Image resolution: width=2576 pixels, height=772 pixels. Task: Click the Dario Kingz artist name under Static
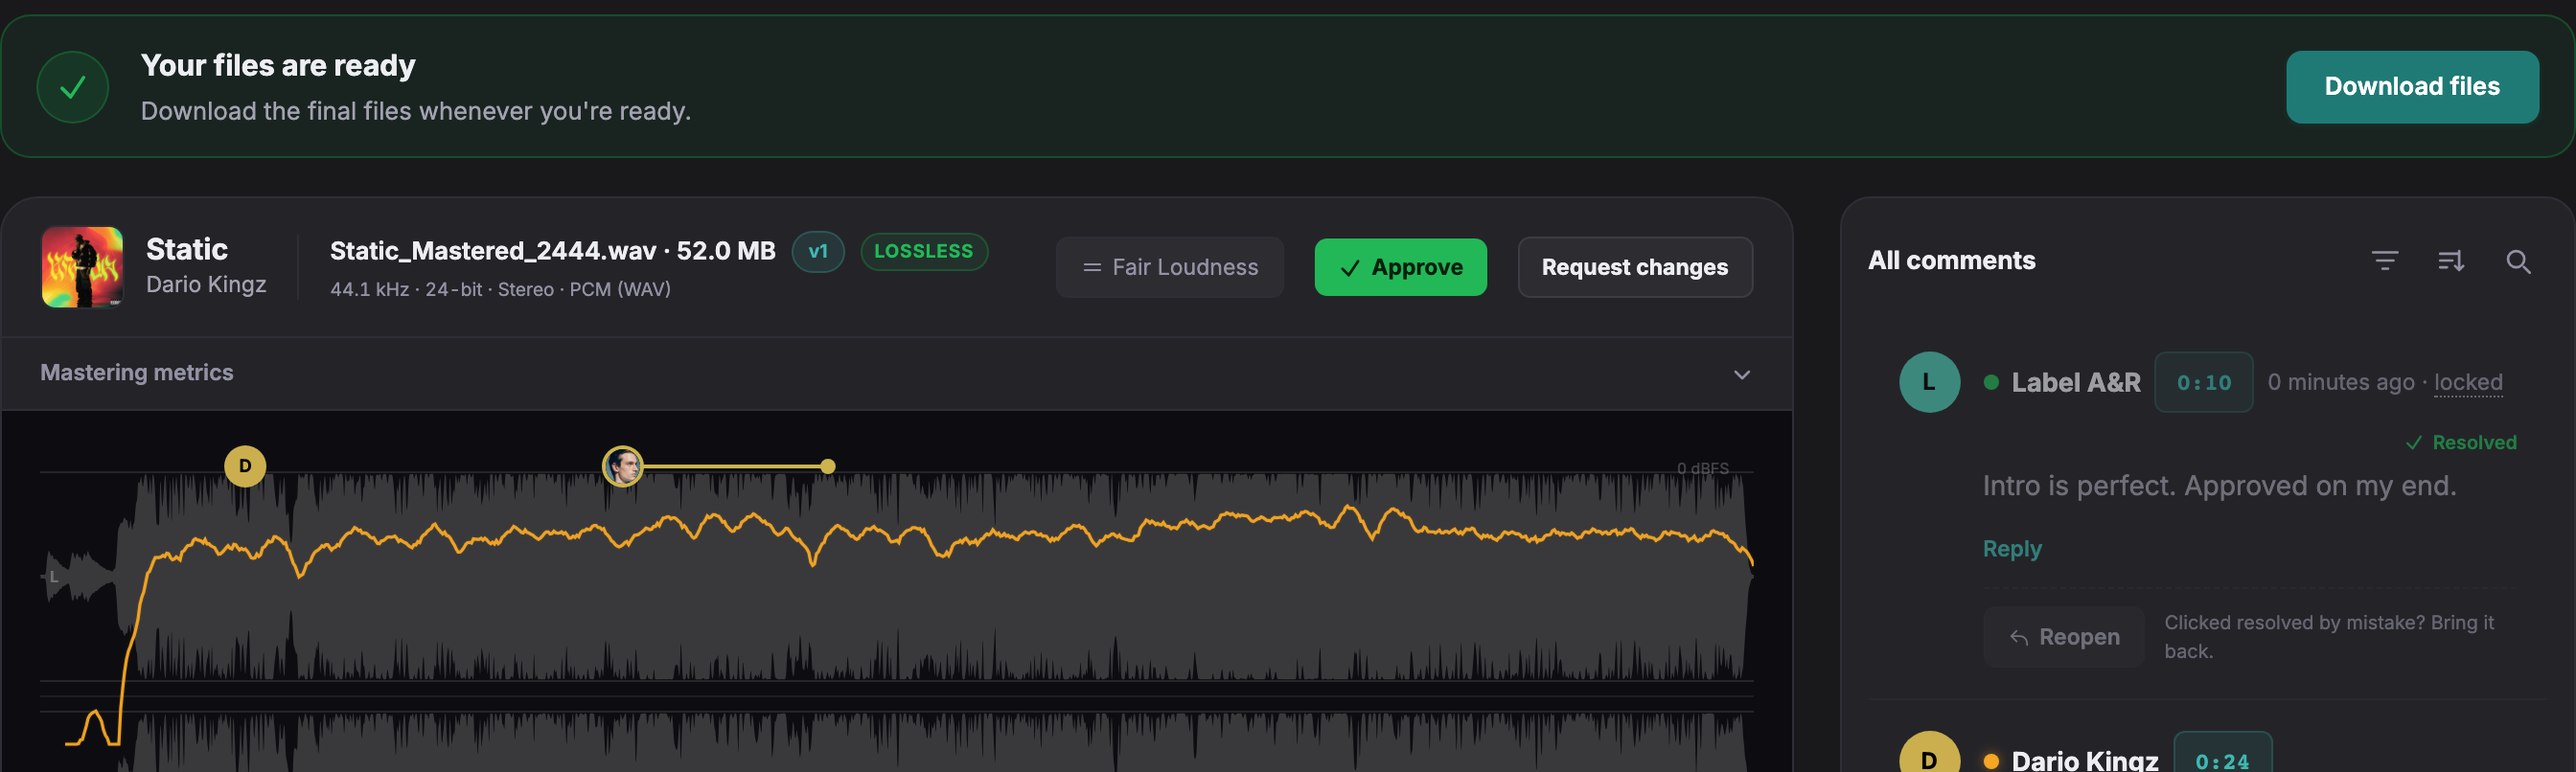[206, 284]
